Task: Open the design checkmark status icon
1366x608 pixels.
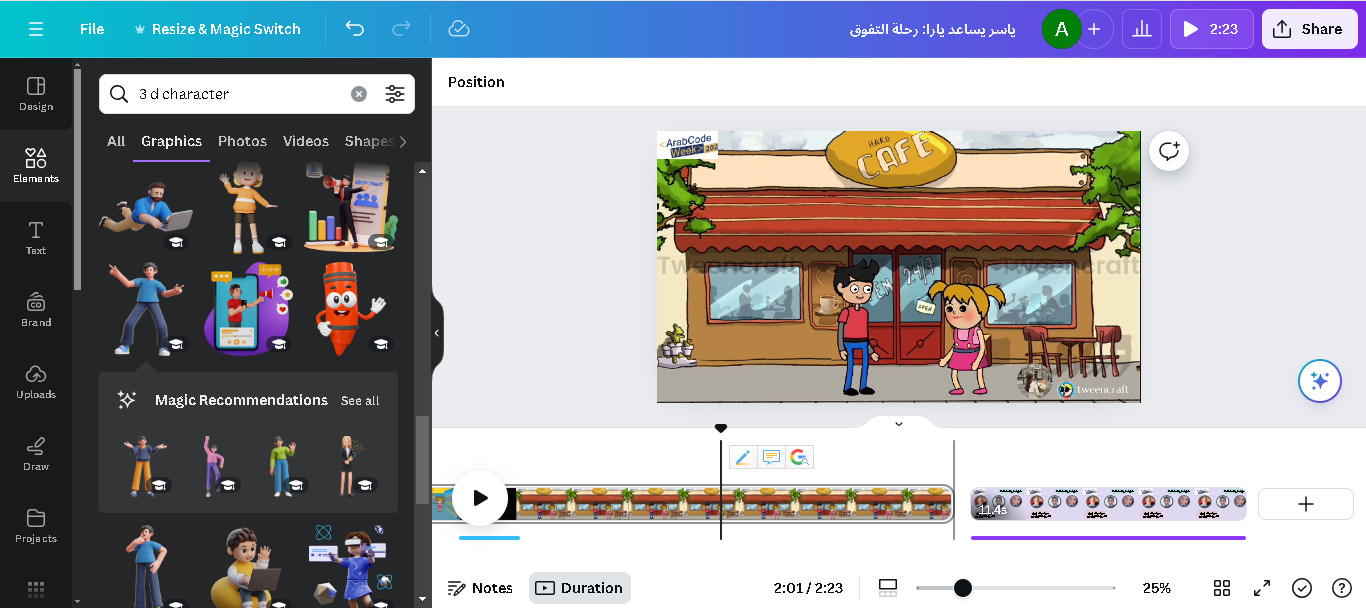Action: coord(1302,588)
